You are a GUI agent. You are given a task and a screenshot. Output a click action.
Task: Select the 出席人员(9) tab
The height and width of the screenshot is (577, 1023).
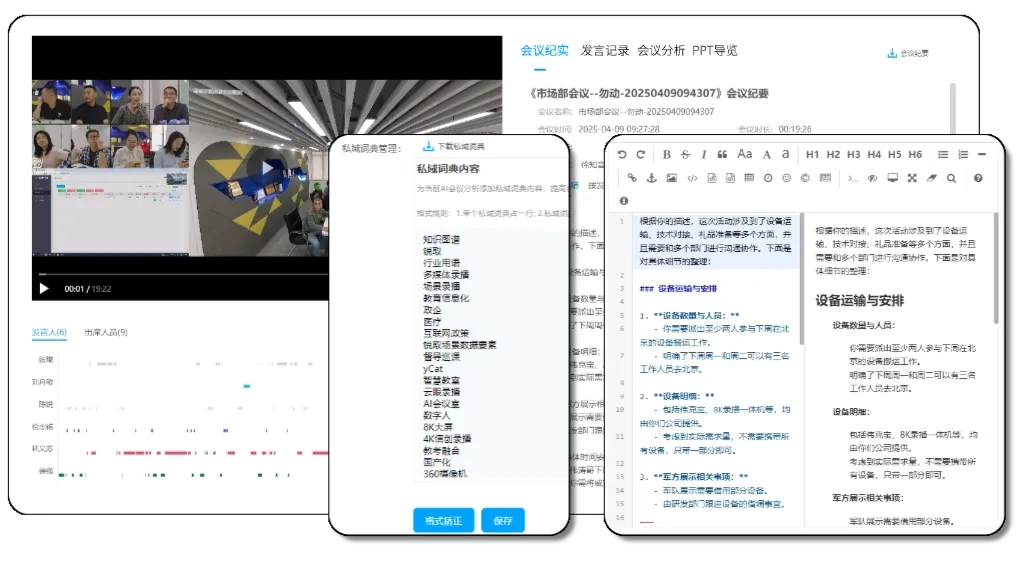coord(105,332)
